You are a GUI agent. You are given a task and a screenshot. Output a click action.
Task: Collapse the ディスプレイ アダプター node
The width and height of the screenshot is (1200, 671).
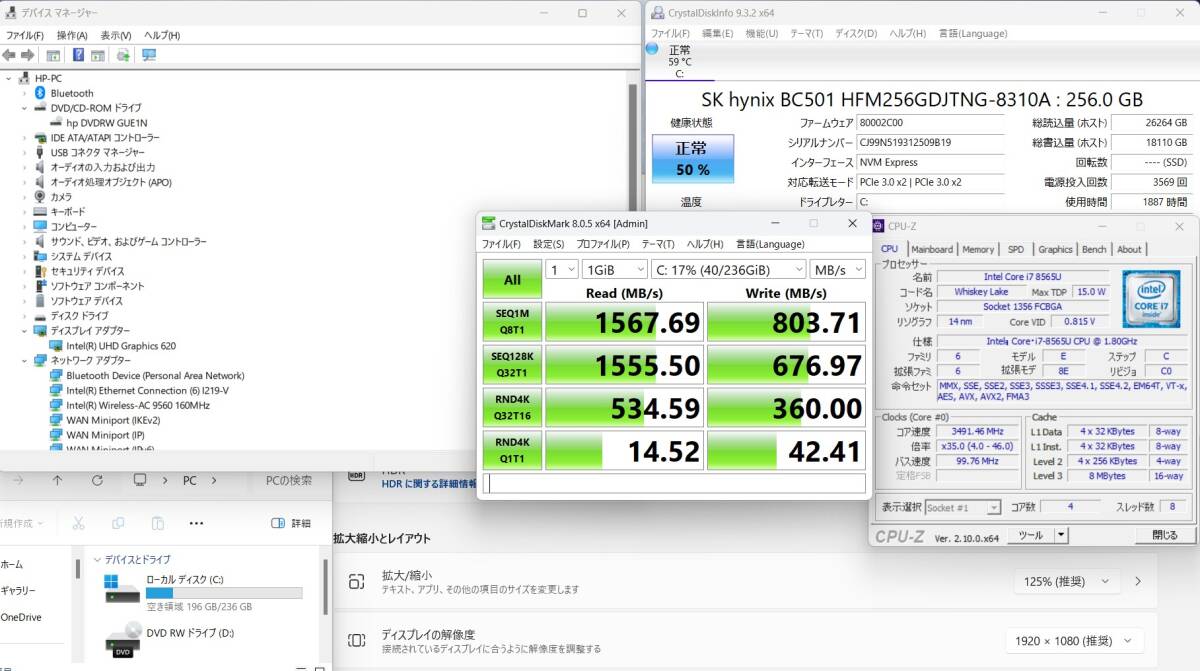click(x=25, y=331)
